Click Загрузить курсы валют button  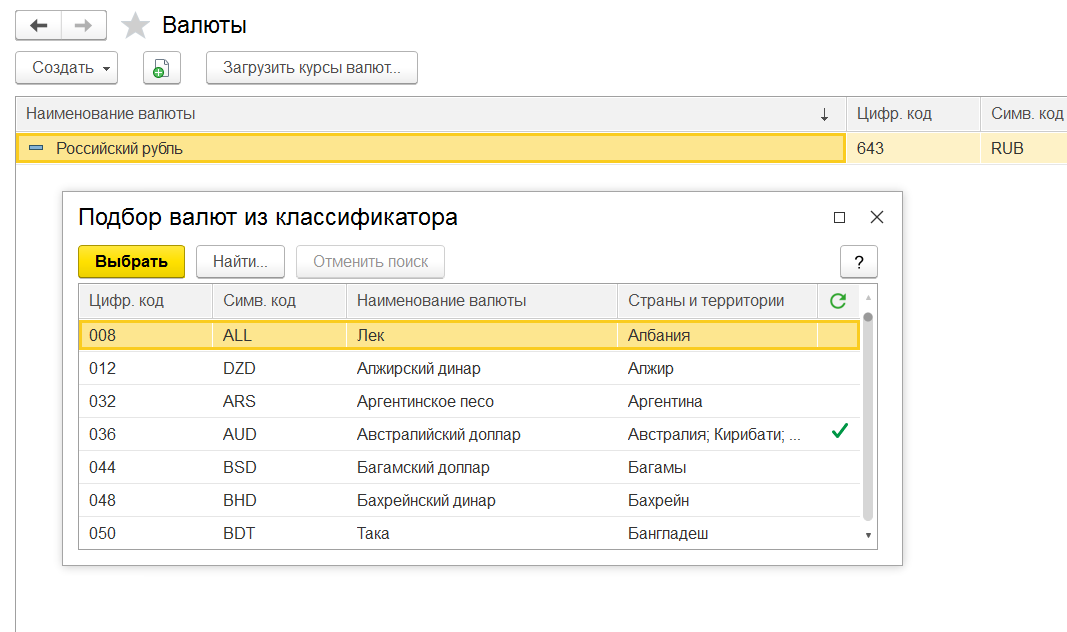click(x=312, y=68)
